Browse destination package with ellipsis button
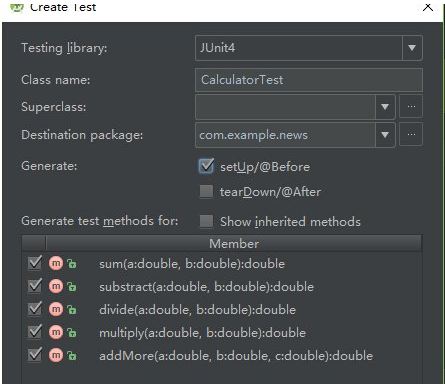445x384 pixels. pyautogui.click(x=411, y=135)
